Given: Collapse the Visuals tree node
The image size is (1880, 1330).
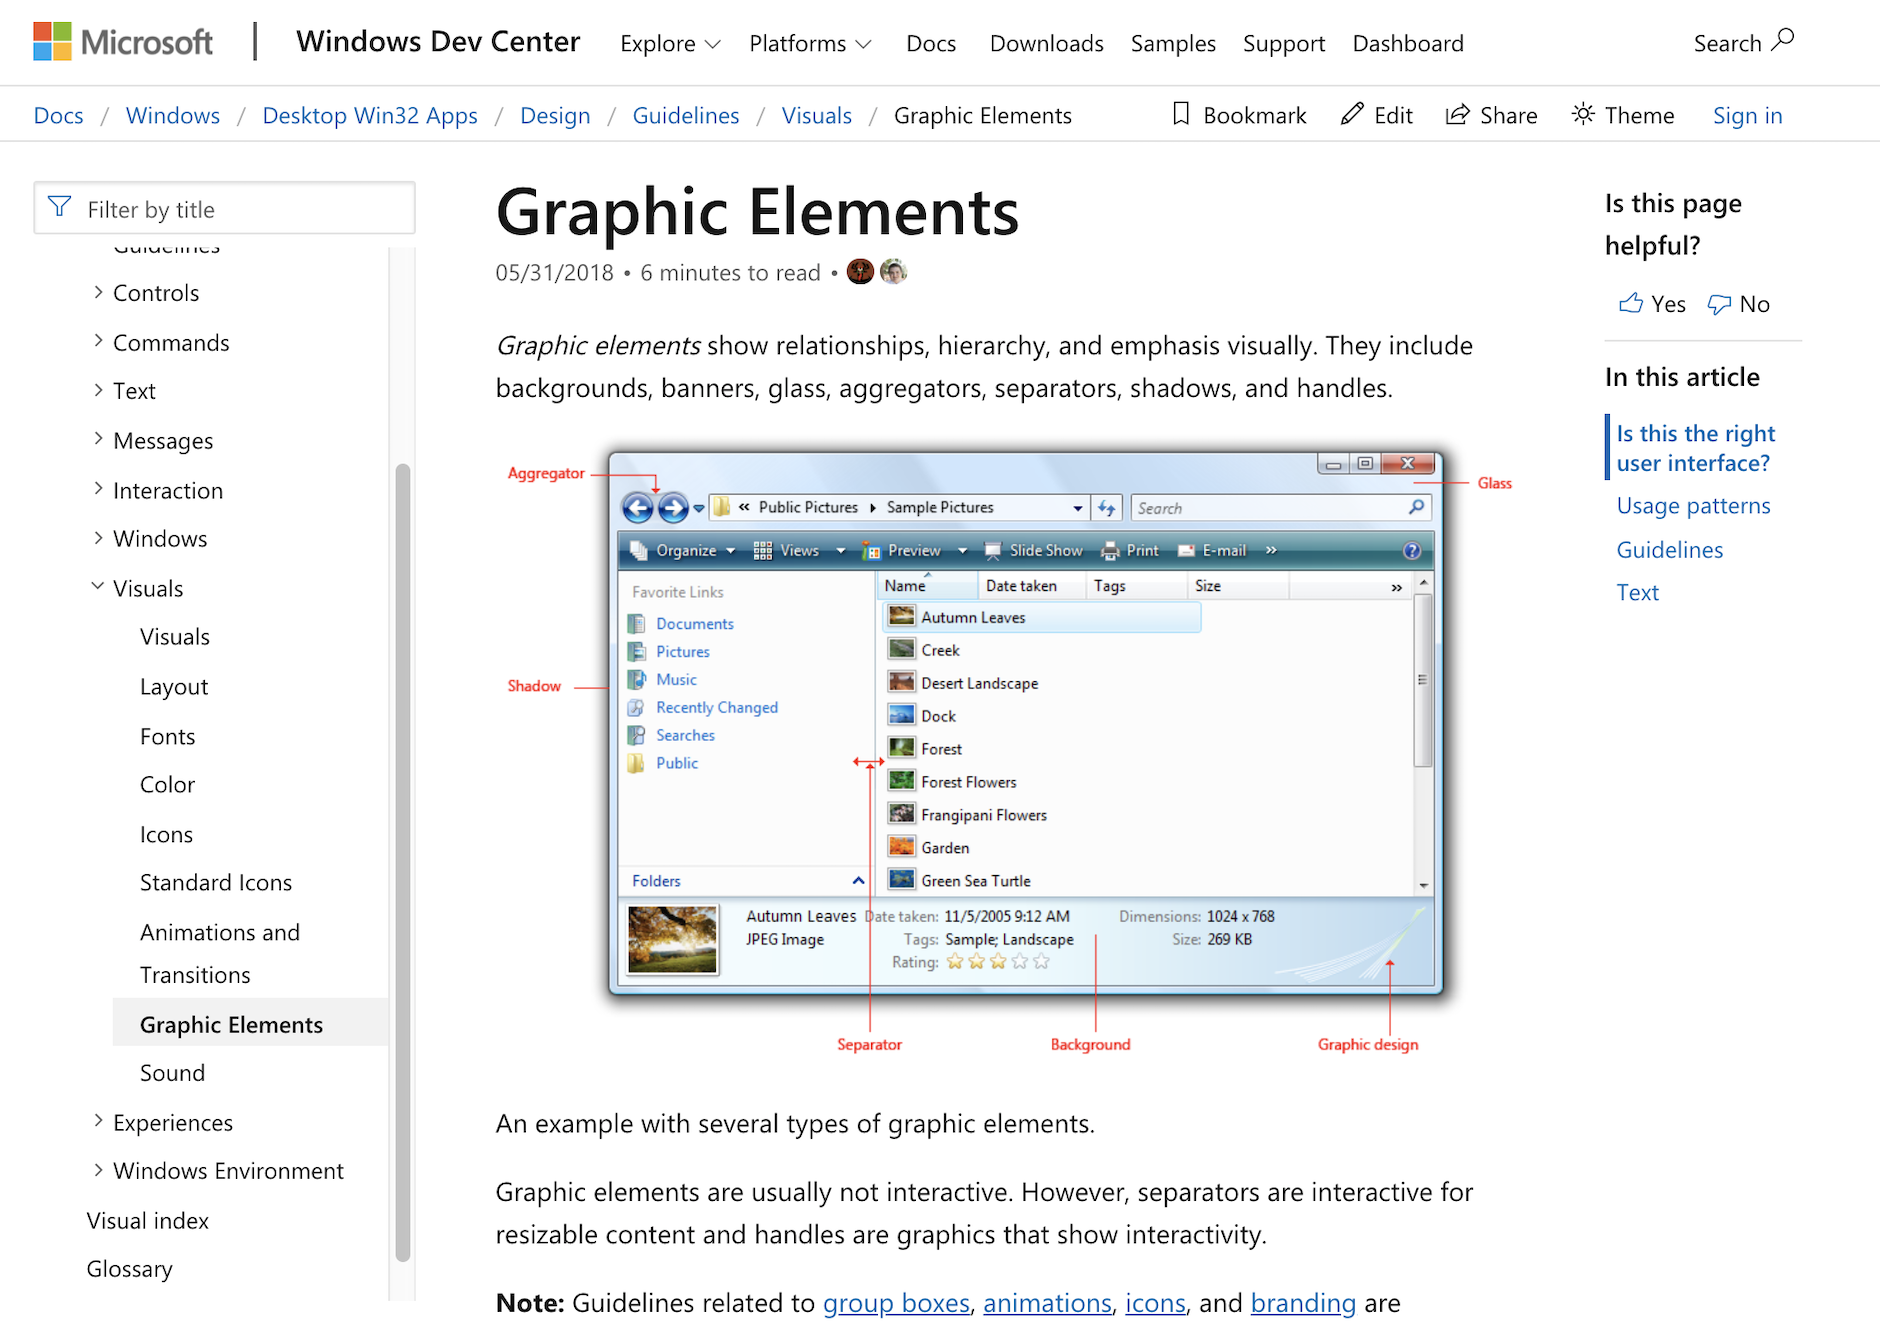Looking at the screenshot, I should (x=98, y=587).
